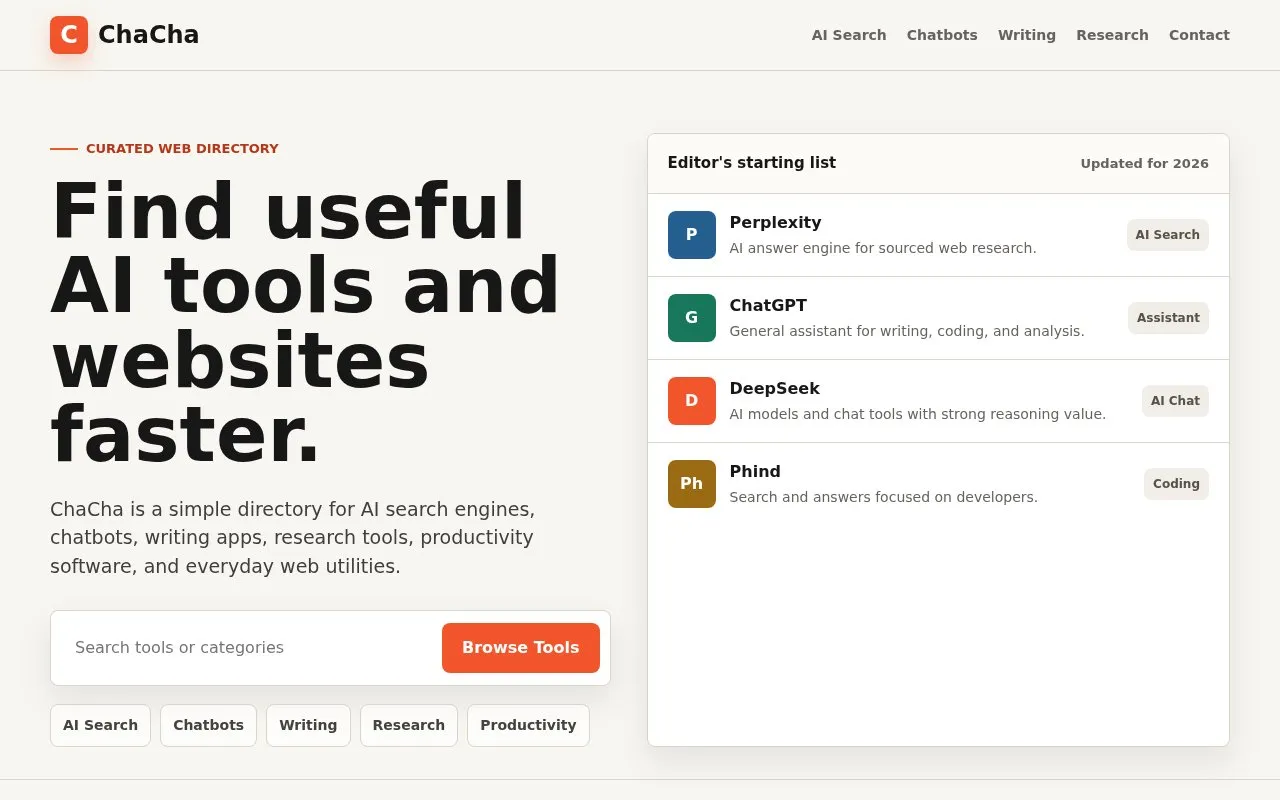Select the Productivity category chip
Image resolution: width=1280 pixels, height=800 pixels.
point(528,725)
